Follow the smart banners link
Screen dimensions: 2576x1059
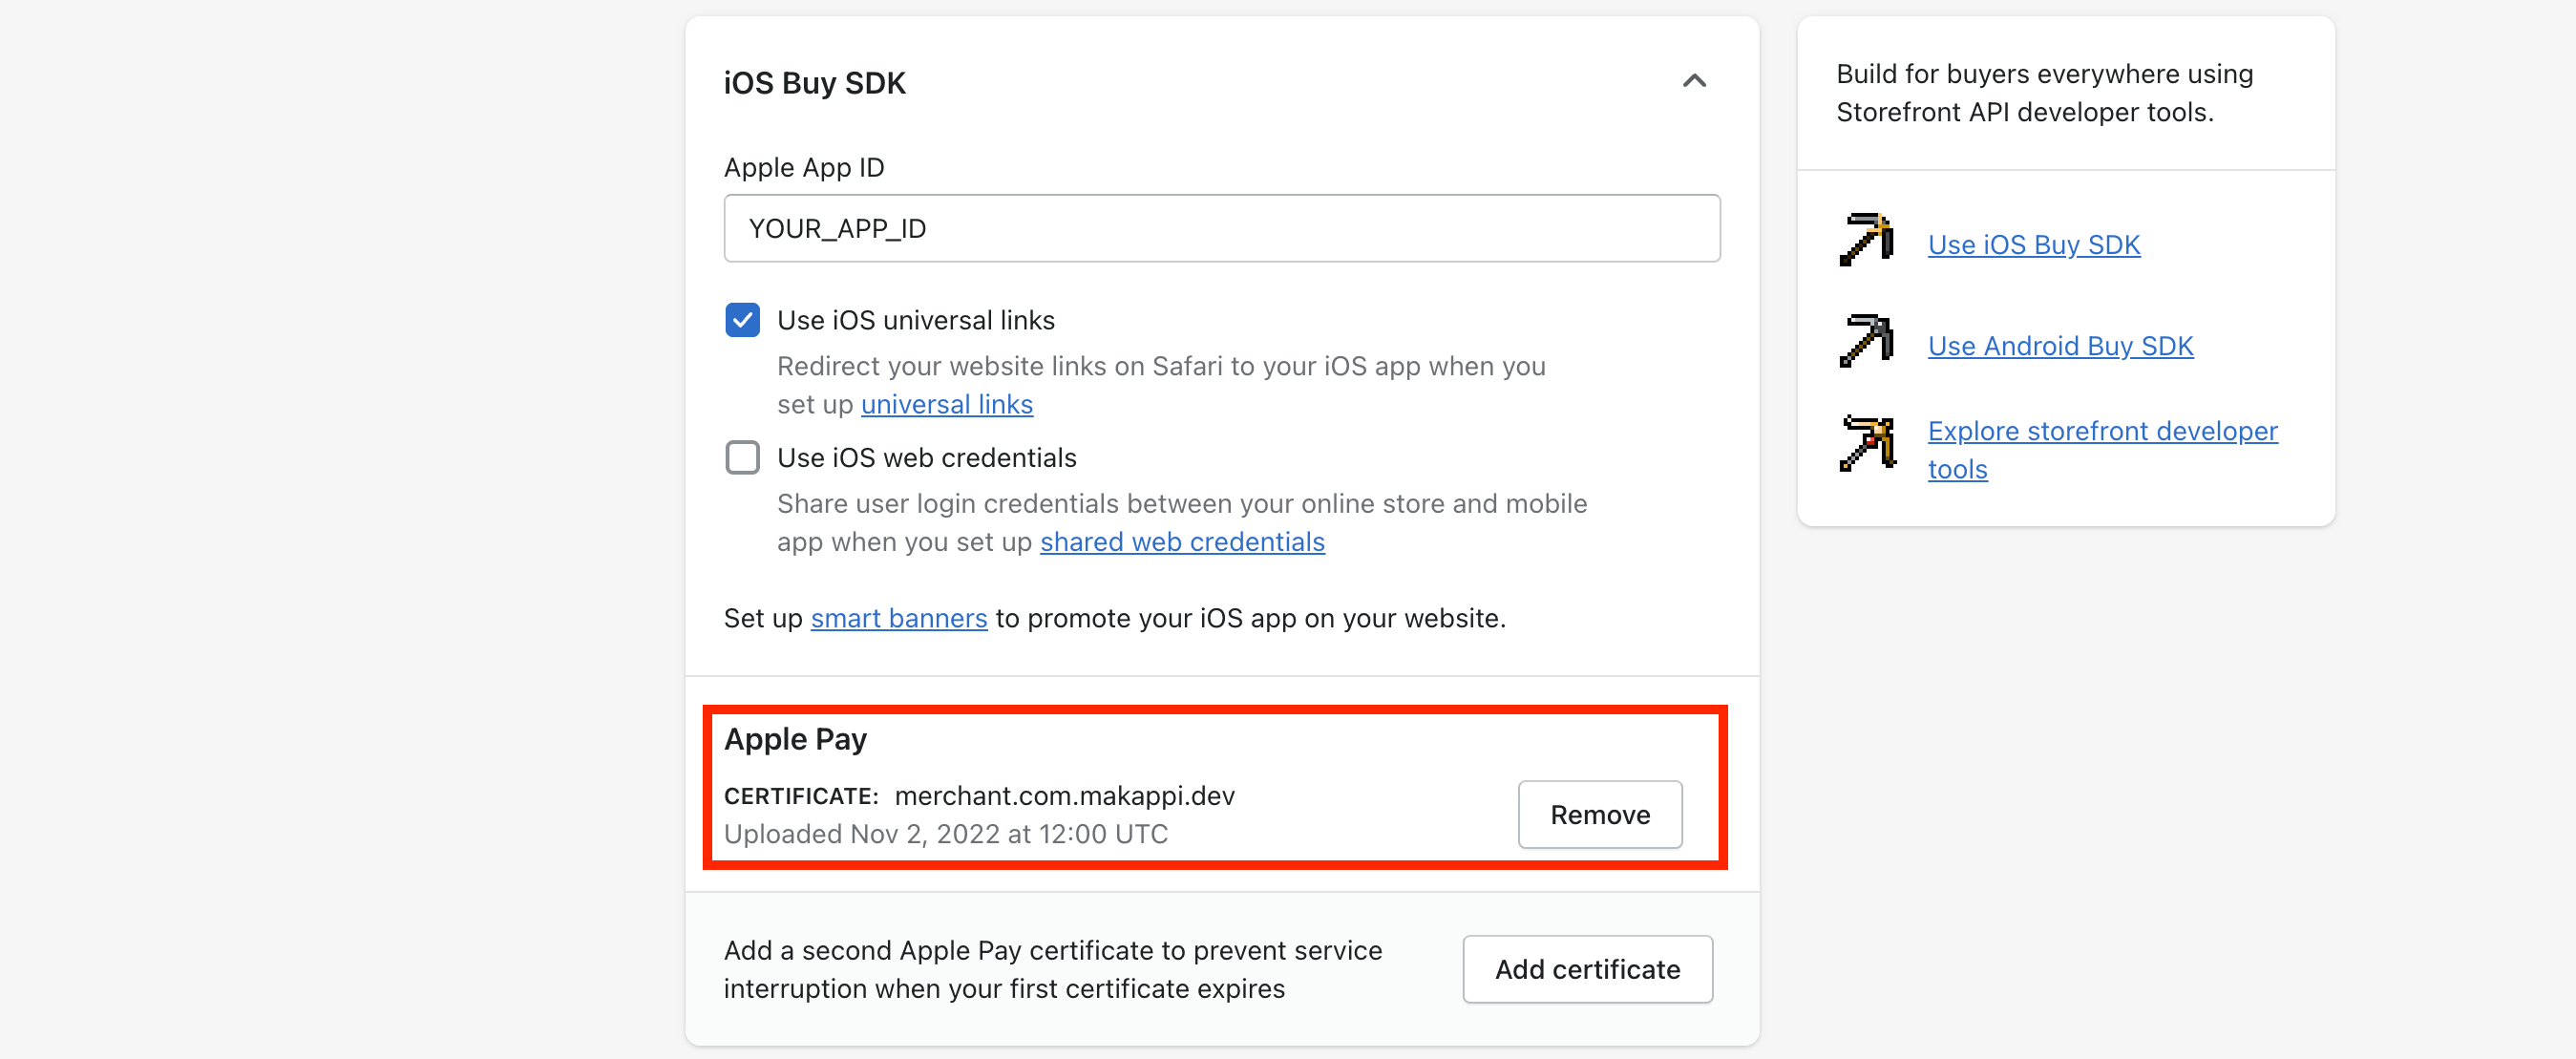[x=898, y=618]
